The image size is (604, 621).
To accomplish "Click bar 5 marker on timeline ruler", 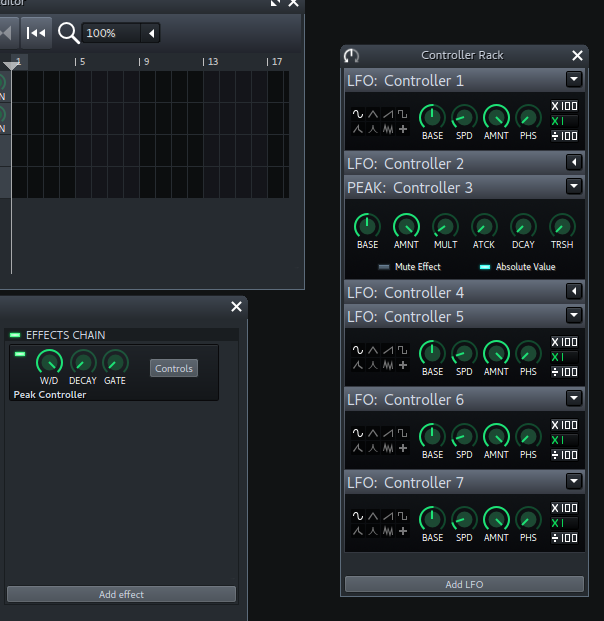I will [80, 62].
